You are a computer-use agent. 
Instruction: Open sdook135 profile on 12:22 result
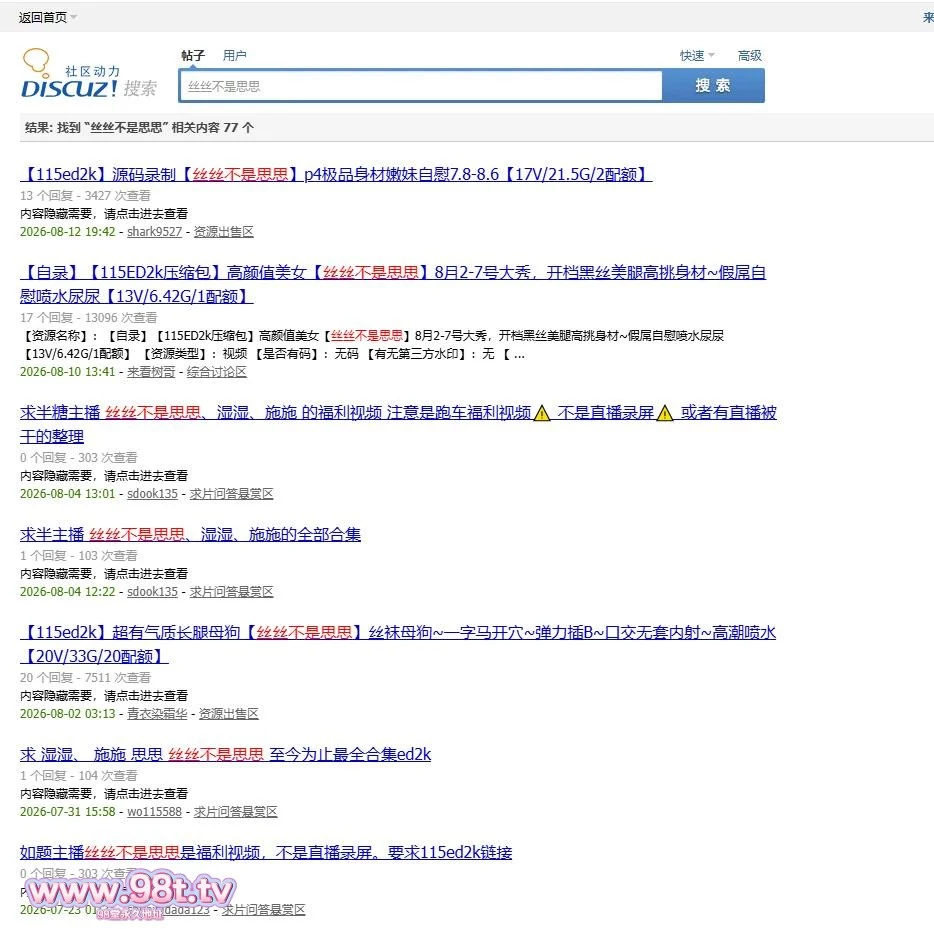click(152, 592)
